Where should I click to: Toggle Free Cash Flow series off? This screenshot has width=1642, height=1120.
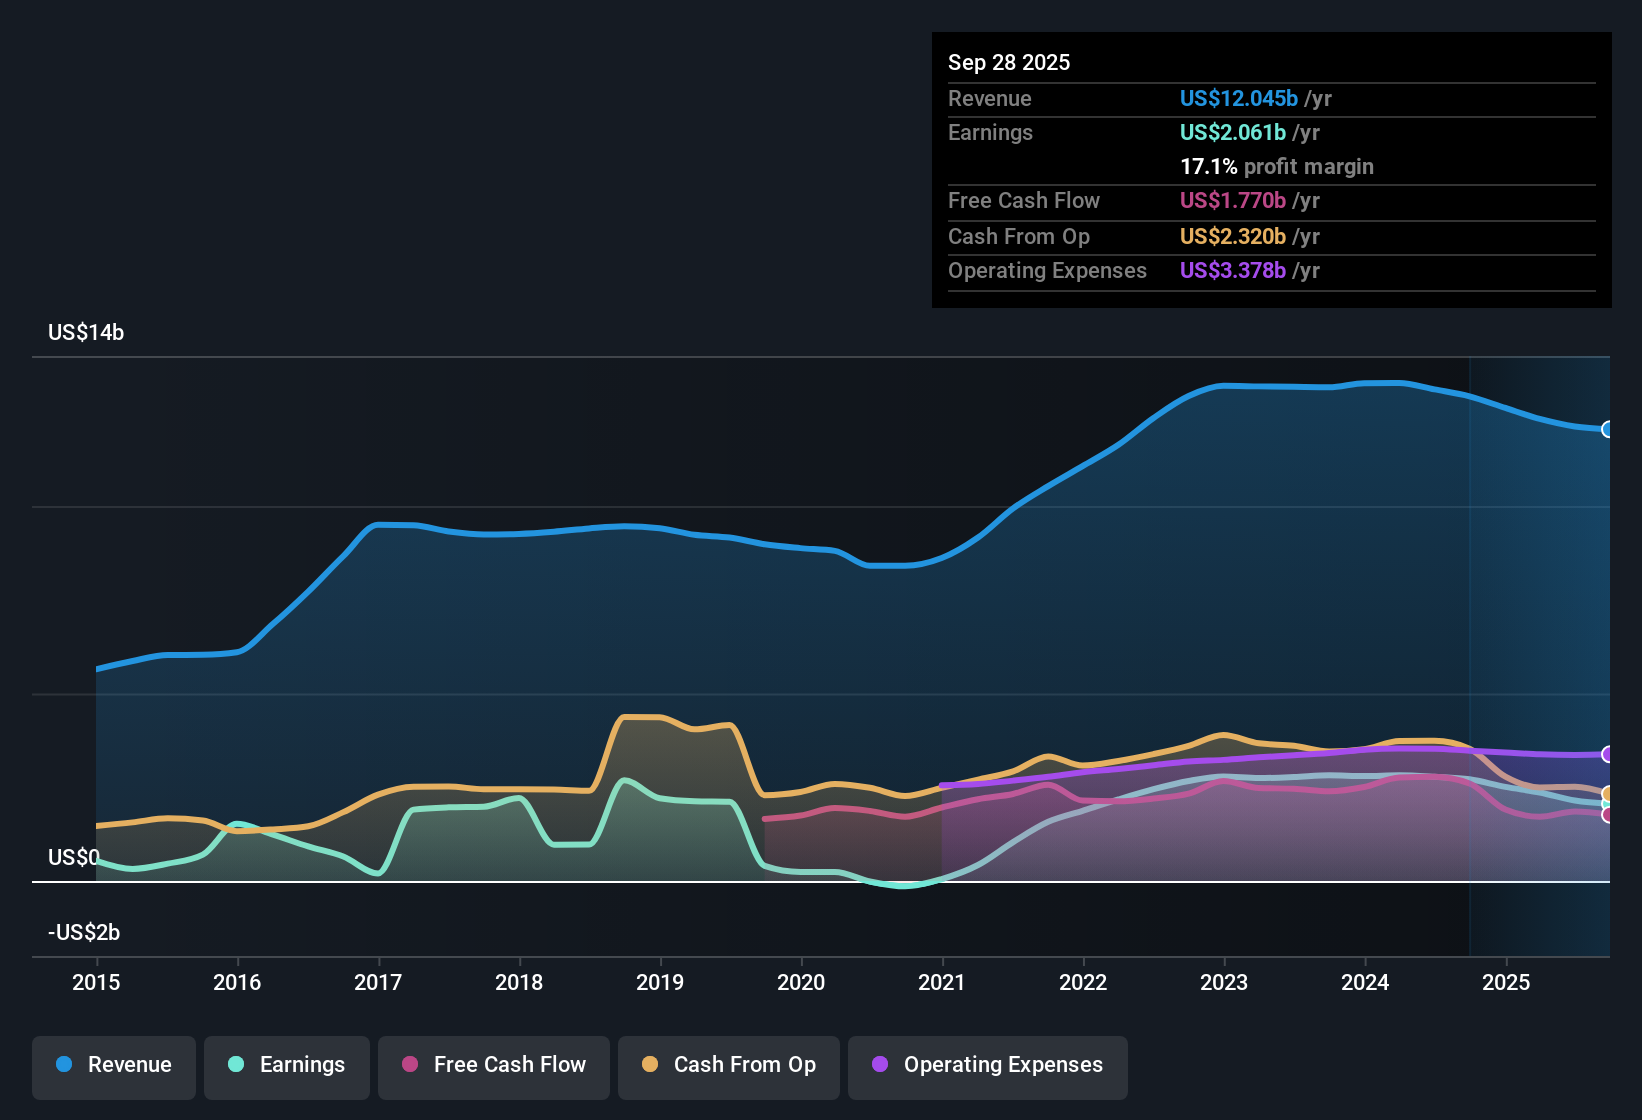[493, 1065]
